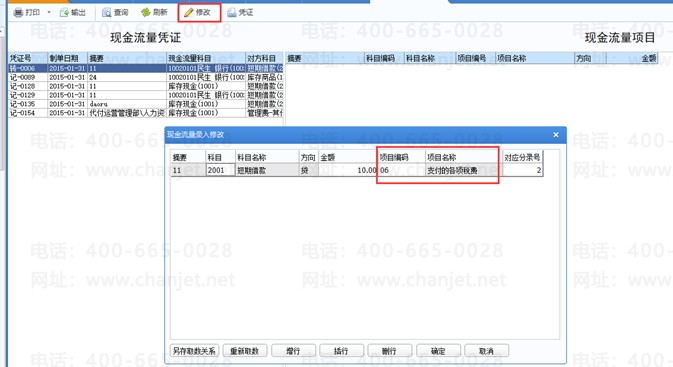This screenshot has height=367, width=673.
Task: Click the 增行 add row button
Action: click(293, 351)
